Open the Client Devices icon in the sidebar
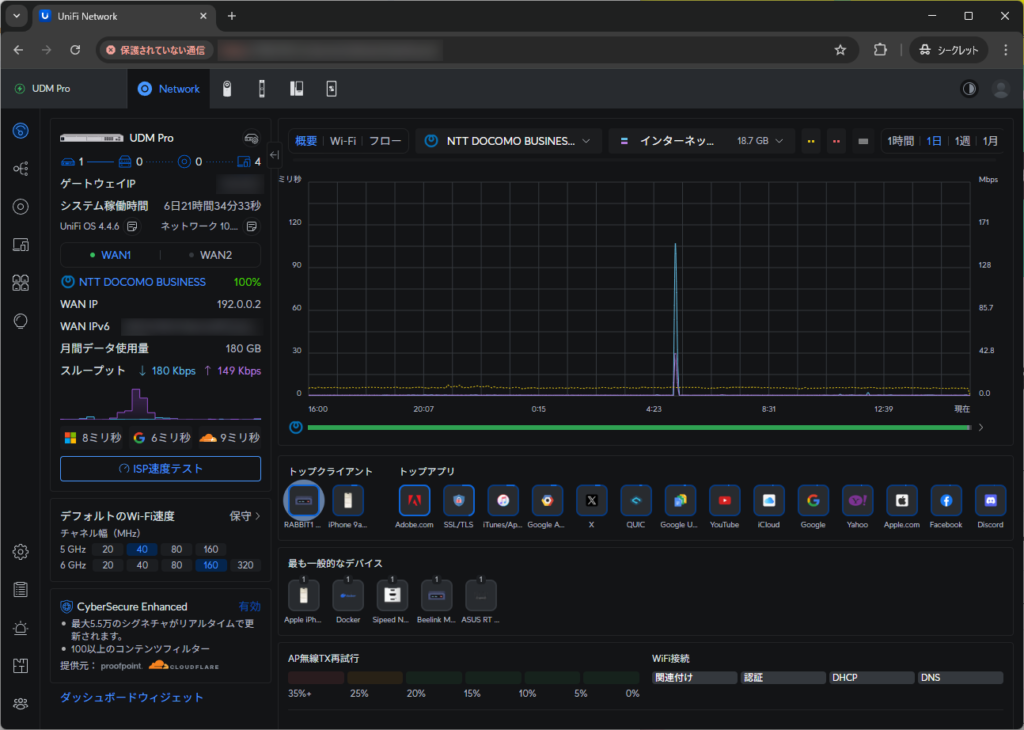The image size is (1024, 730). tap(20, 244)
